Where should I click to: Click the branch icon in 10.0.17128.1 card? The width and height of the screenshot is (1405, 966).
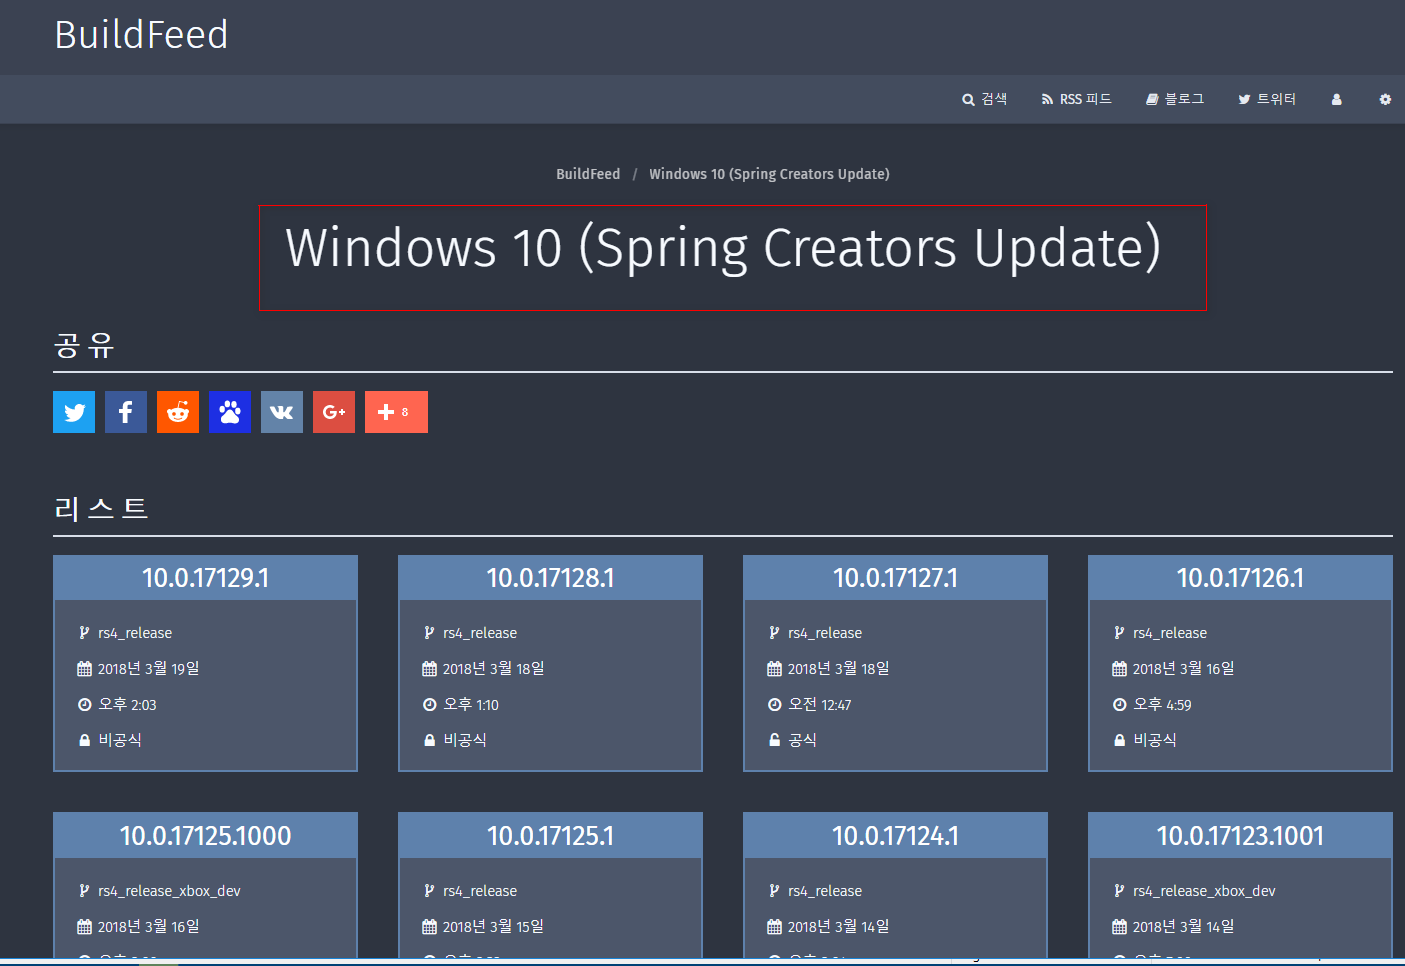(429, 633)
